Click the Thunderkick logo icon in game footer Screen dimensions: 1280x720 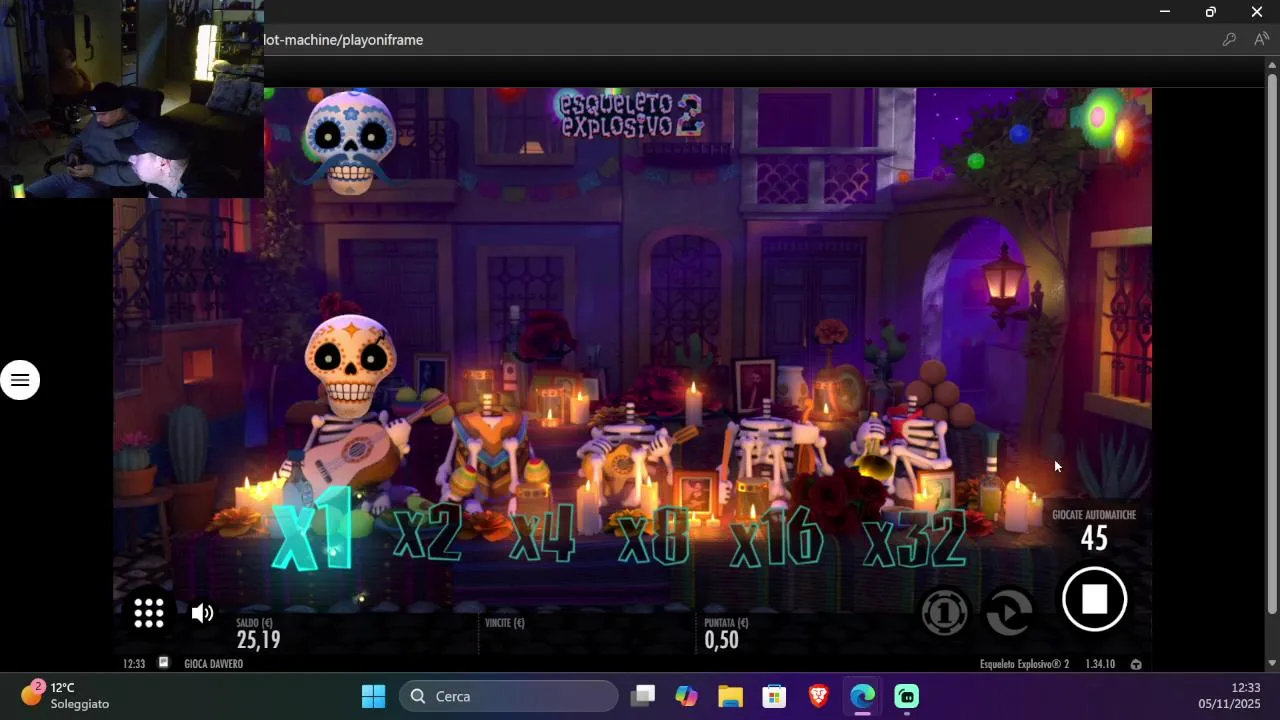pos(1136,664)
